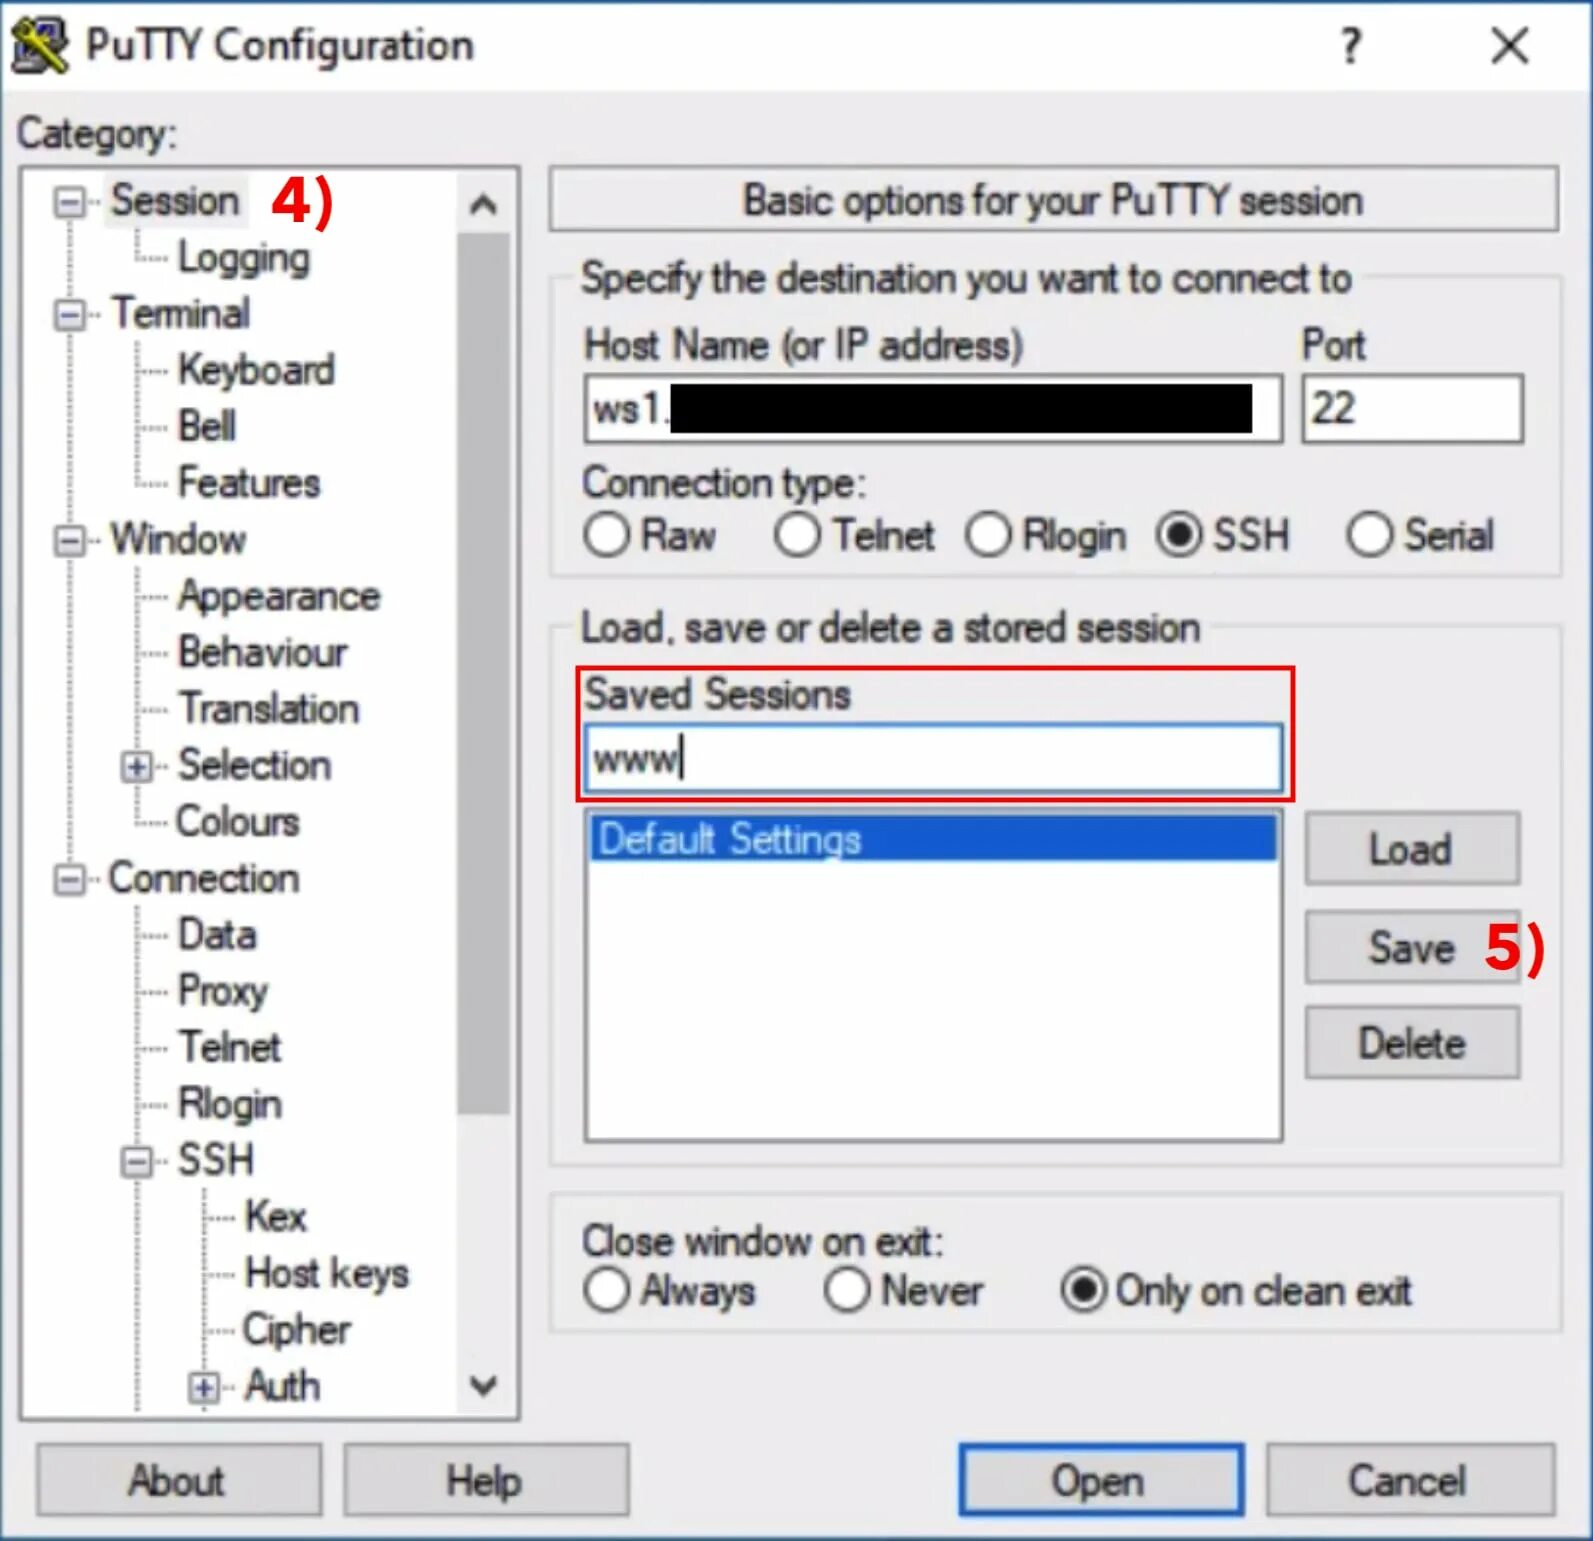
Task: Collapse the Session tree node
Action: (x=69, y=202)
